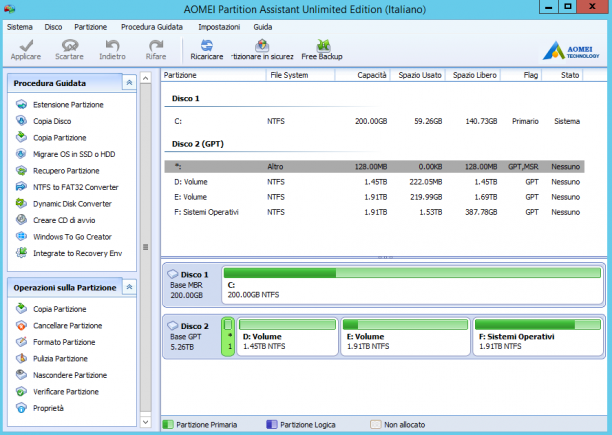The width and height of the screenshot is (612, 435).
Task: Open the Guida menu
Action: point(263,27)
